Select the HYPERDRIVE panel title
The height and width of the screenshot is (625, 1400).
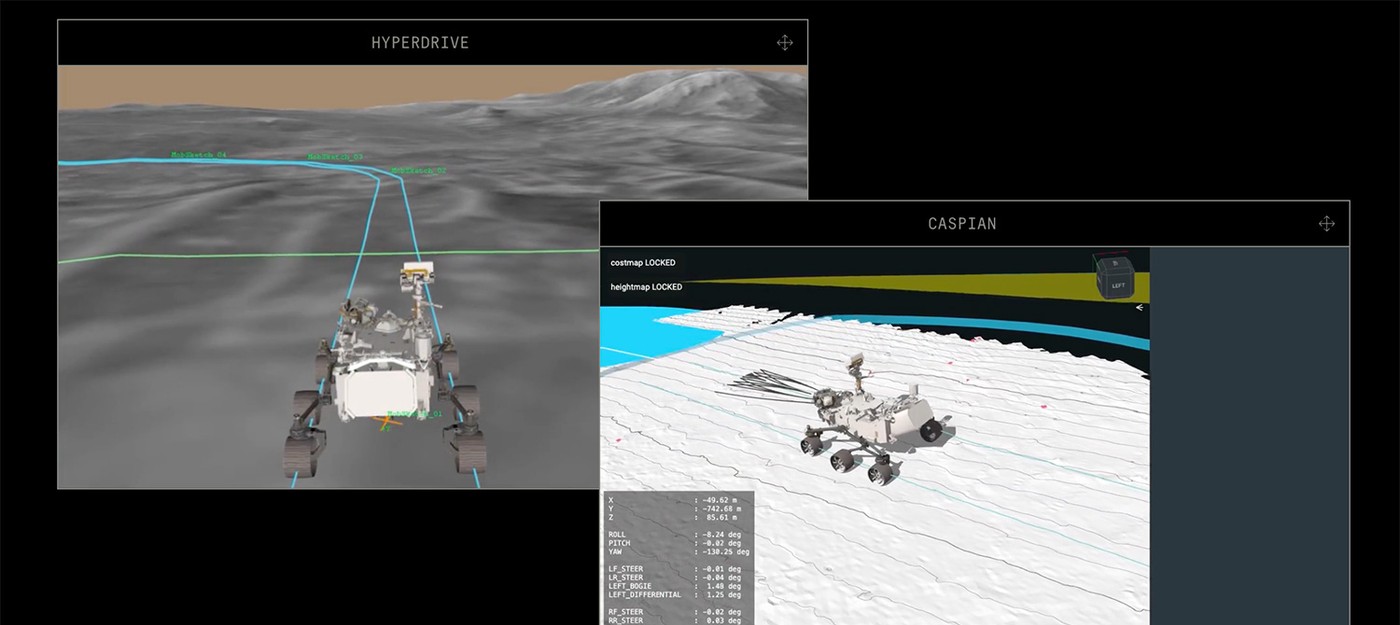click(x=420, y=43)
